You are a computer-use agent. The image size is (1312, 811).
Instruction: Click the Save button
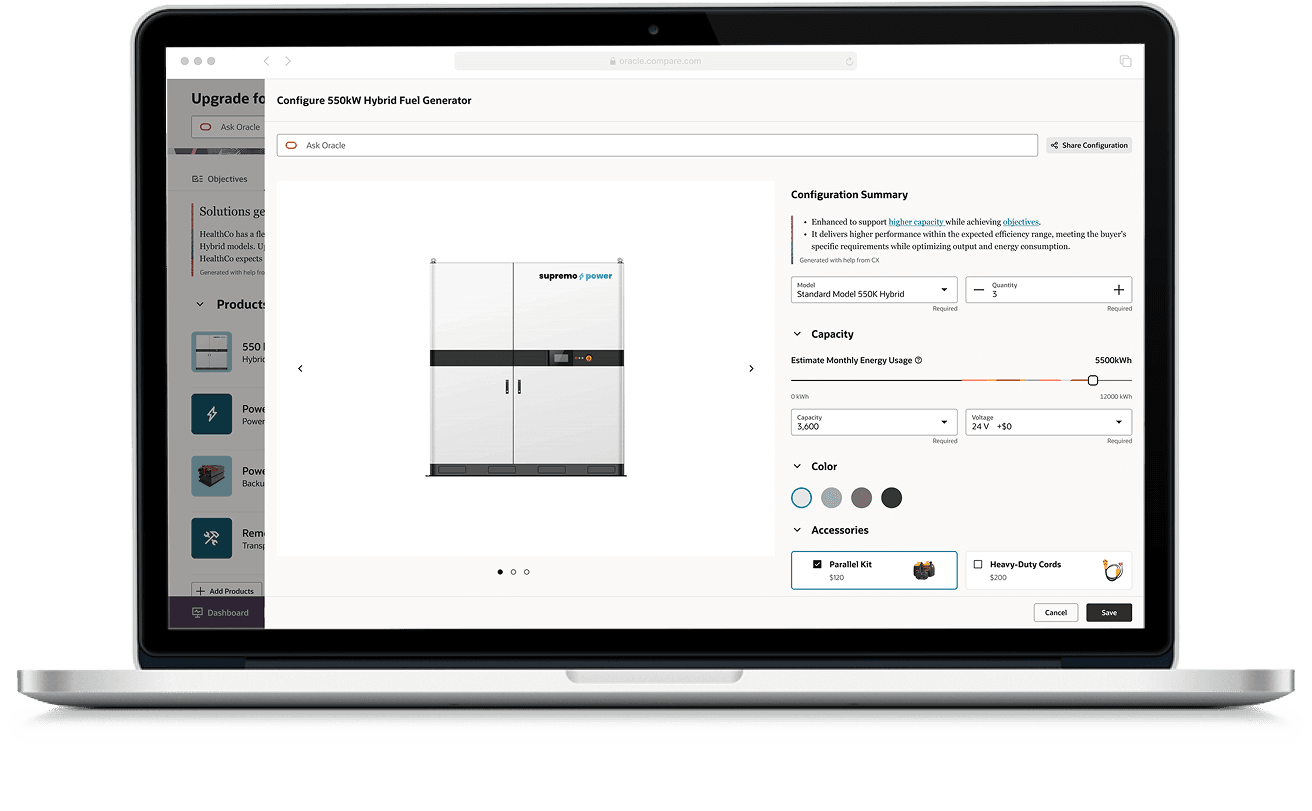point(1109,612)
